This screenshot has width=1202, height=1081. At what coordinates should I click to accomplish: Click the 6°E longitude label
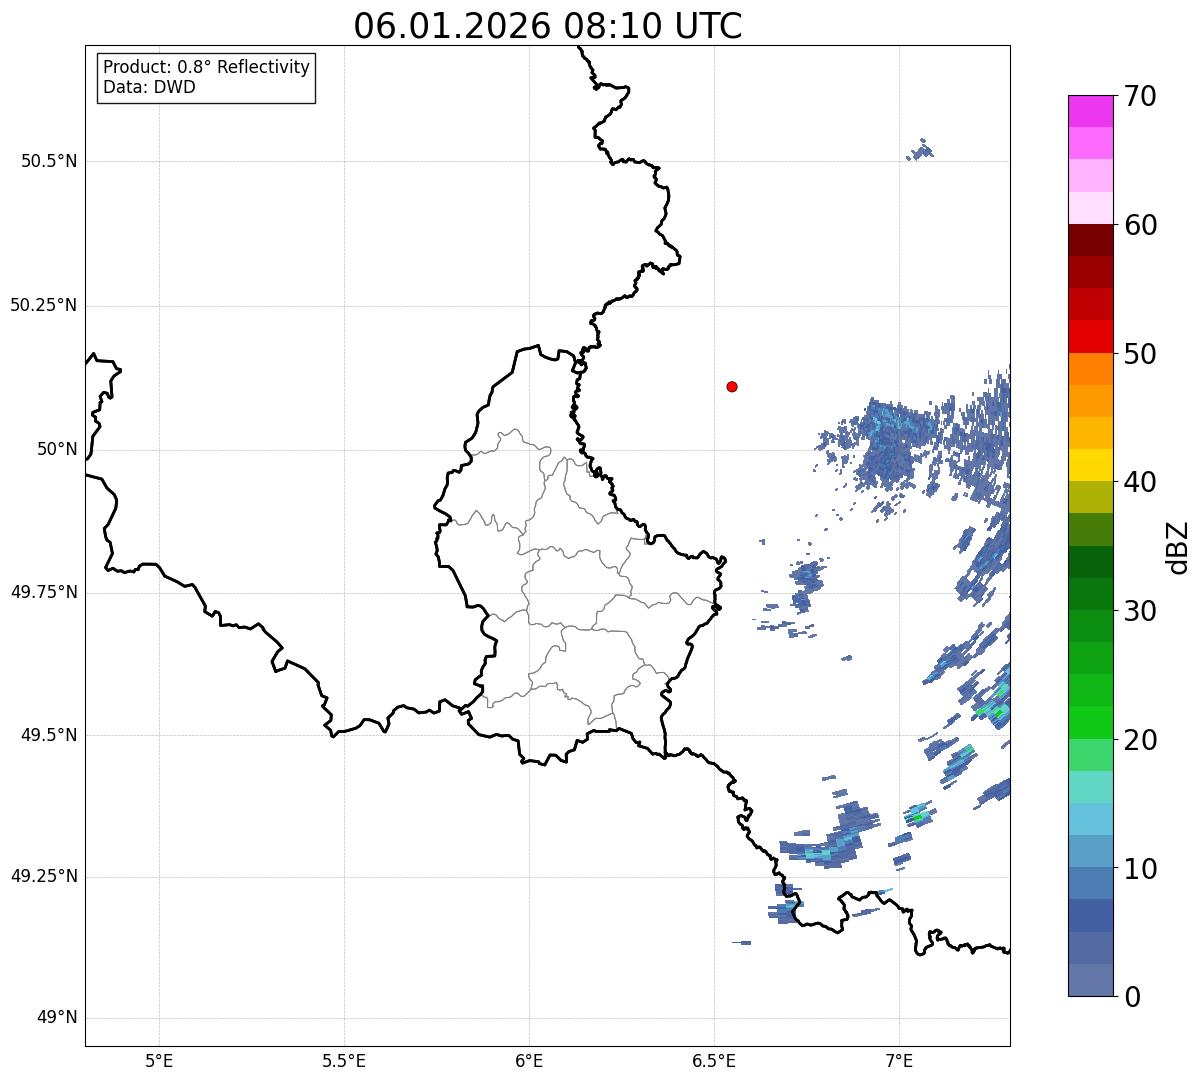[529, 1061]
